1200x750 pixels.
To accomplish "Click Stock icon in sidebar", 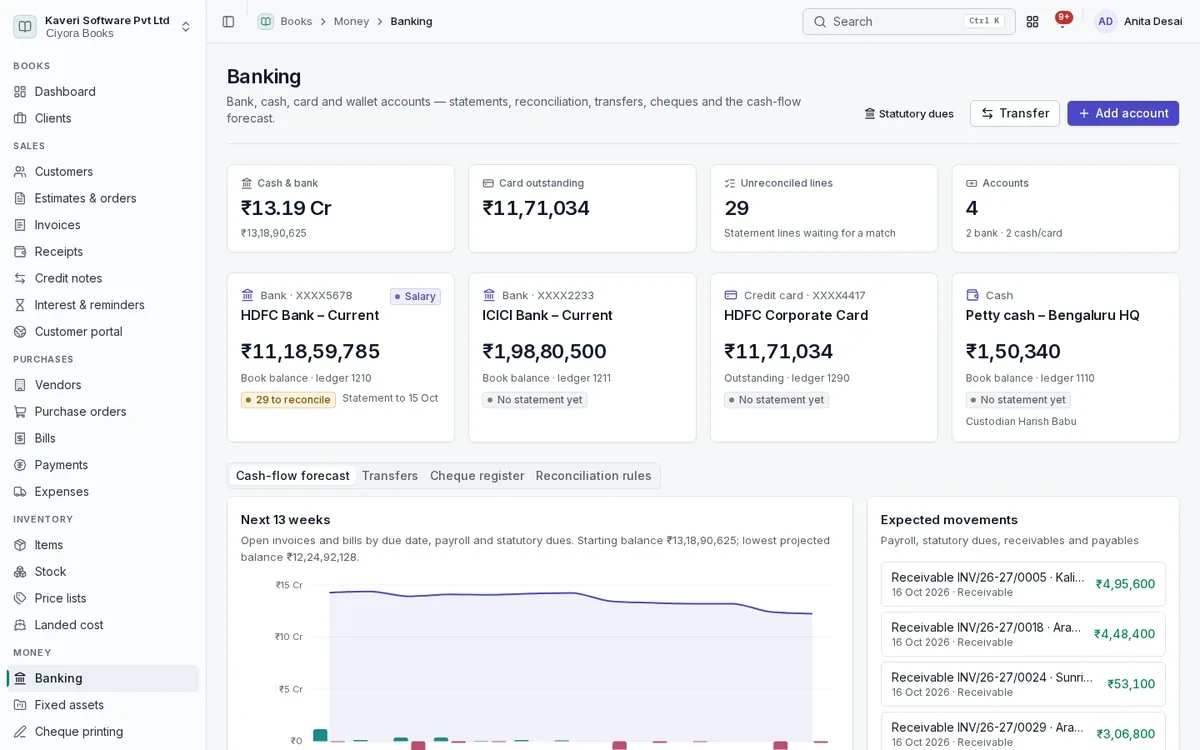I will tap(20, 571).
